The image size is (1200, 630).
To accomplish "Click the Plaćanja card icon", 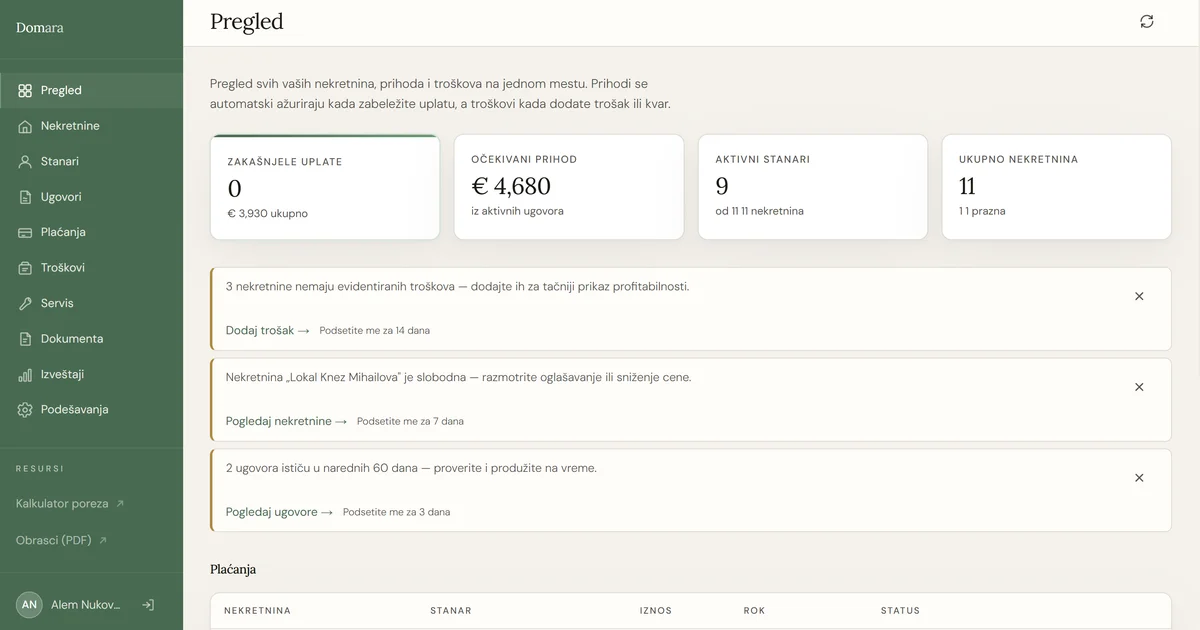I will (x=25, y=233).
